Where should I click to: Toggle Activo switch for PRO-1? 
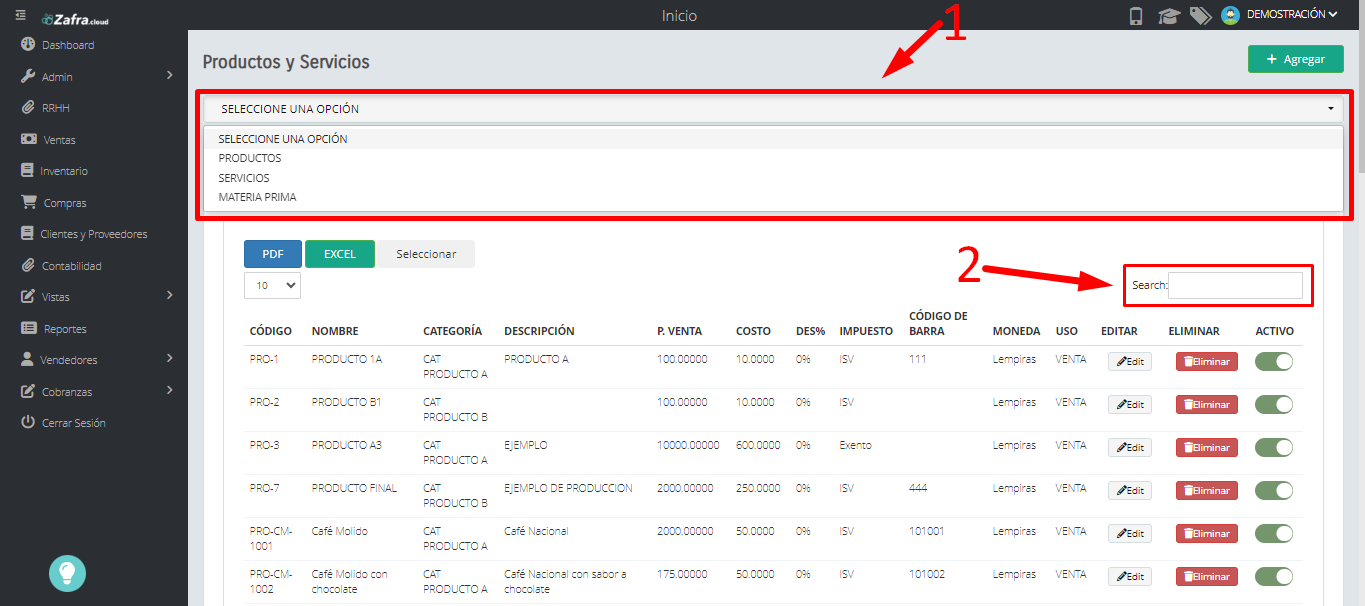click(x=1274, y=362)
